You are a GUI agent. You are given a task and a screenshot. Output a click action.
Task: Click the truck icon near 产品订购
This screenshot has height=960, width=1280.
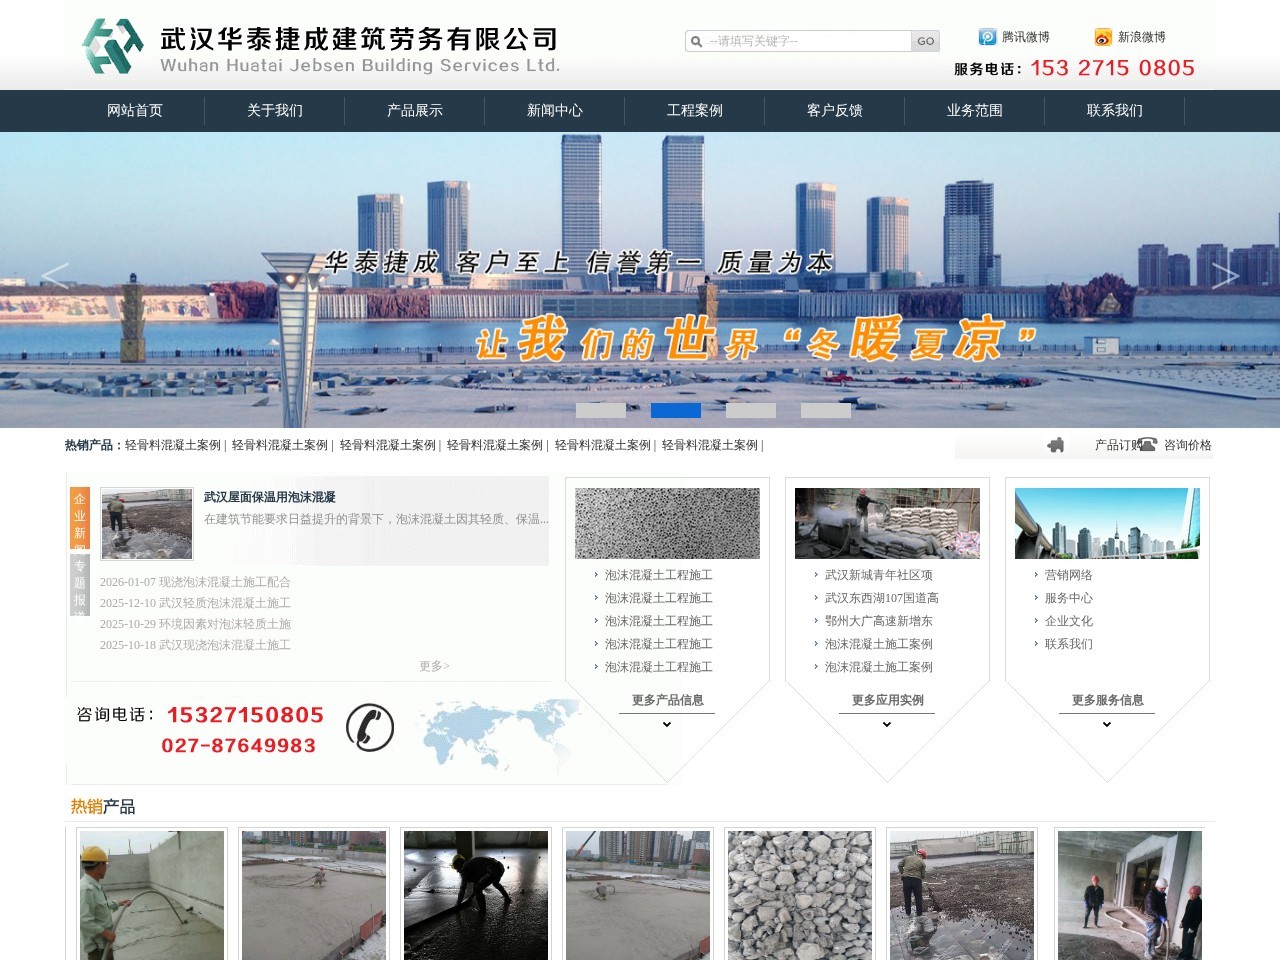pos(1056,445)
